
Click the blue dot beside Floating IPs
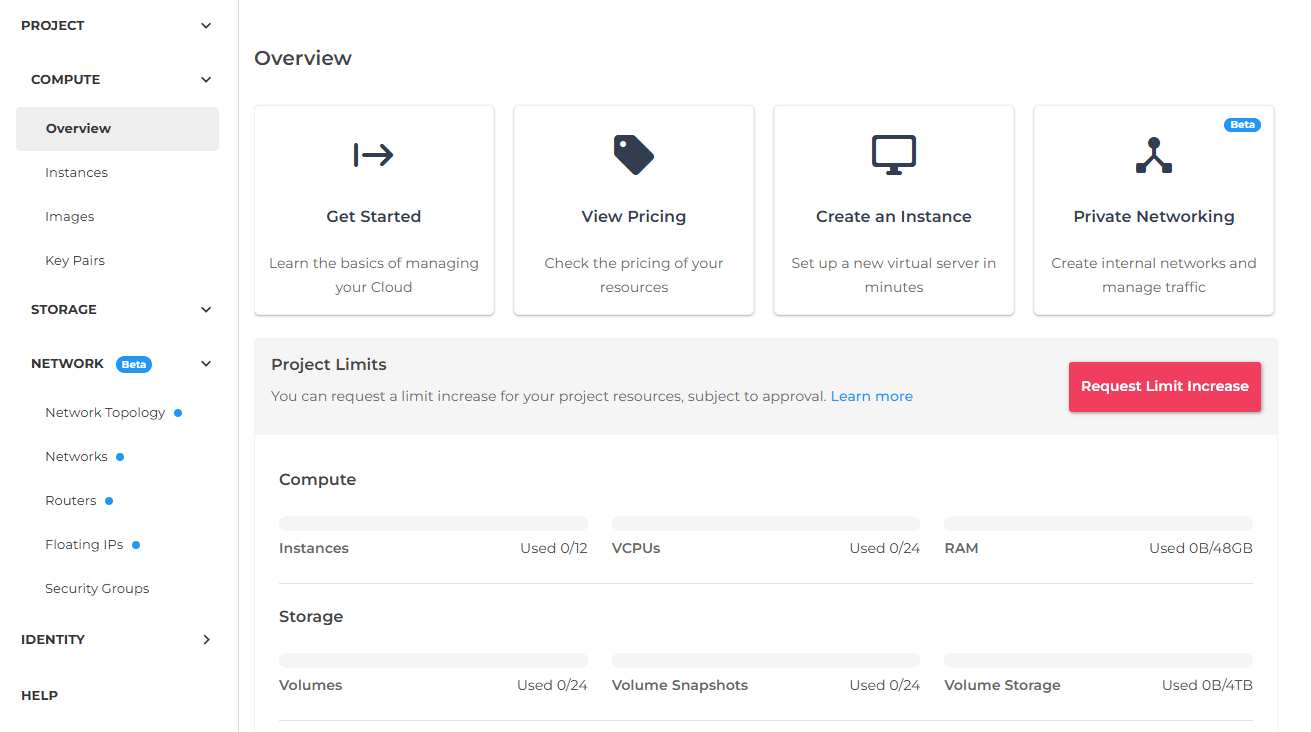pos(136,545)
